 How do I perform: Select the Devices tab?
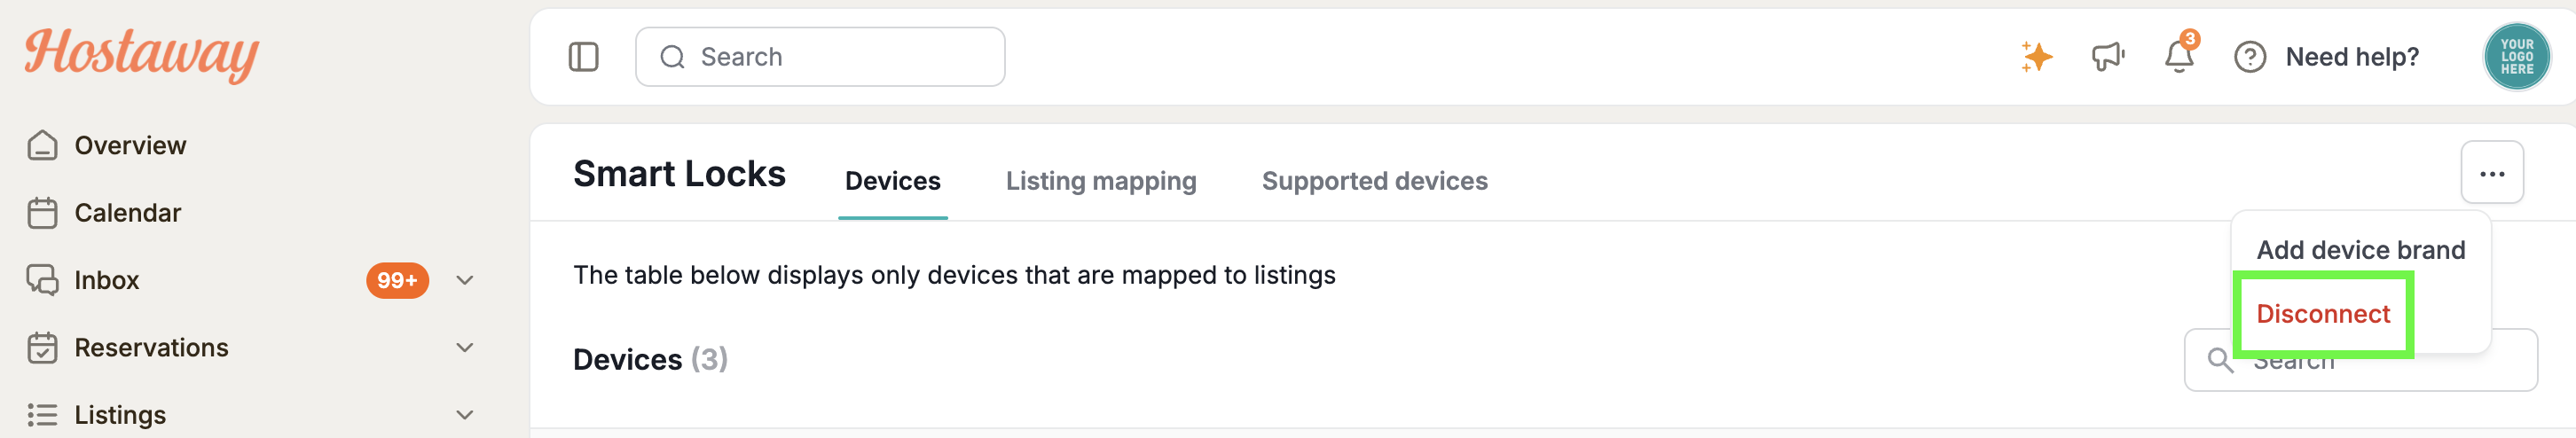tap(892, 181)
